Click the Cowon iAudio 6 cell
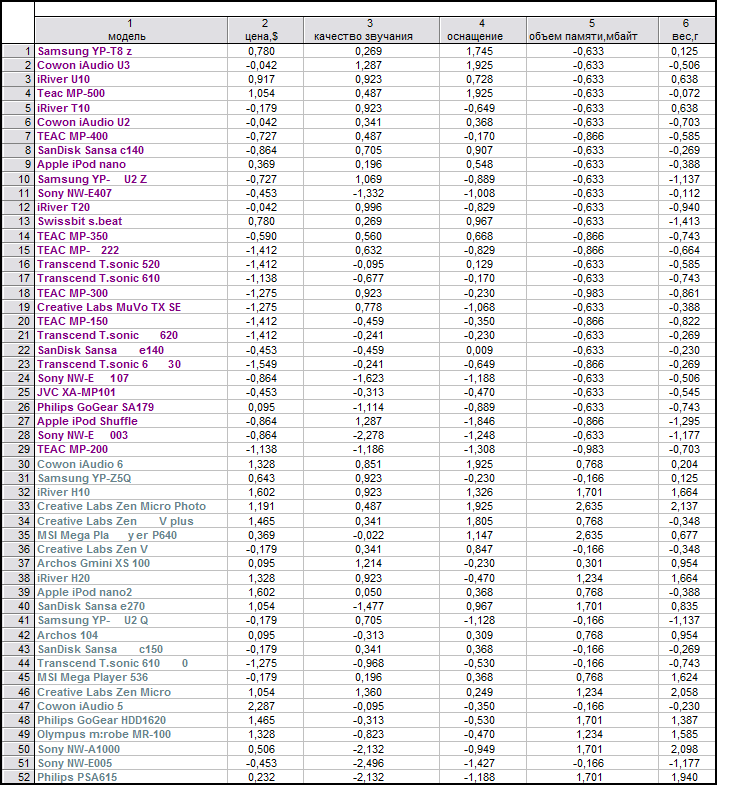The height and width of the screenshot is (792, 738). (131, 465)
